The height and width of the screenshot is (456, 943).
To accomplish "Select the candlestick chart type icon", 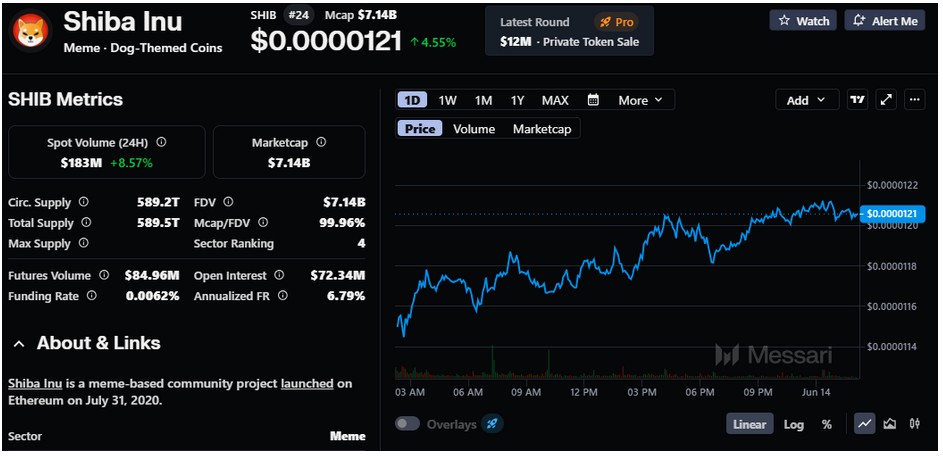I will (915, 424).
